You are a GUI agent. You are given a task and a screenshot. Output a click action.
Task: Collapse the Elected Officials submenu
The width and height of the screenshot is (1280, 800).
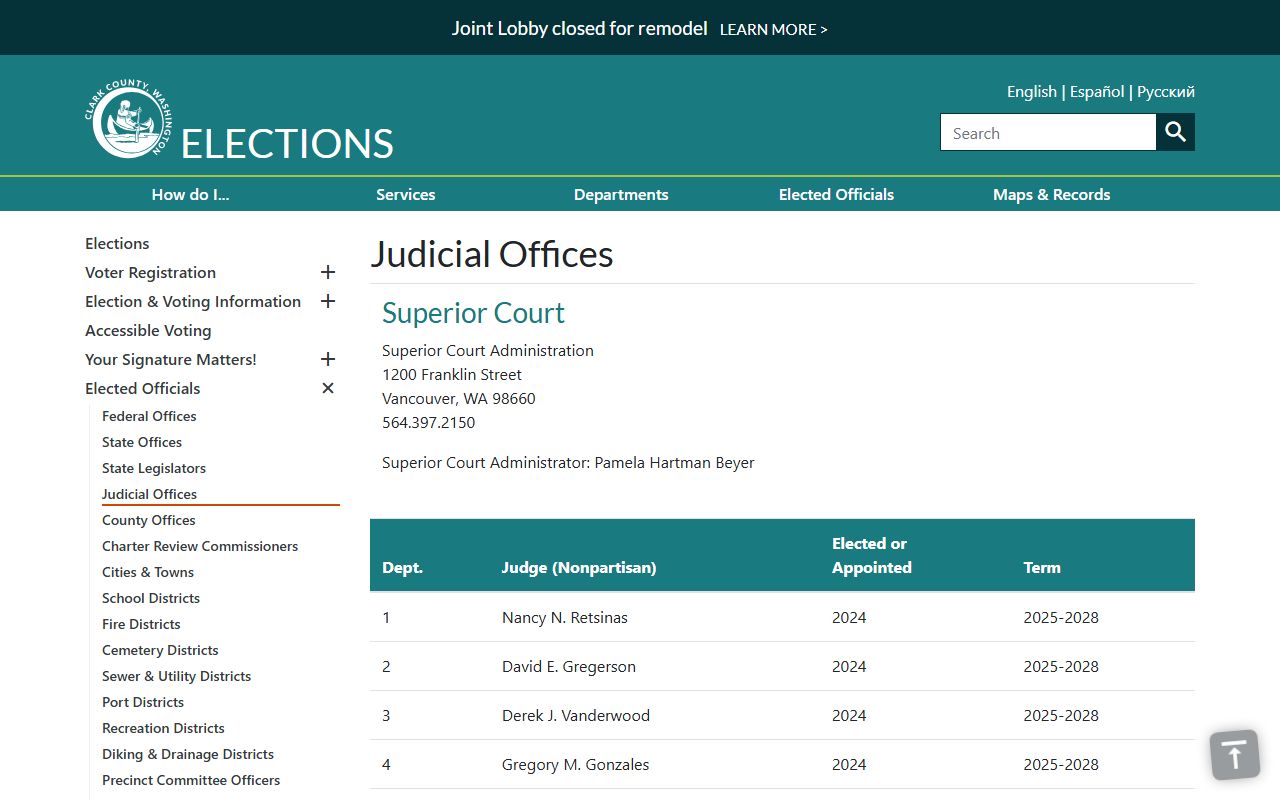pos(327,388)
